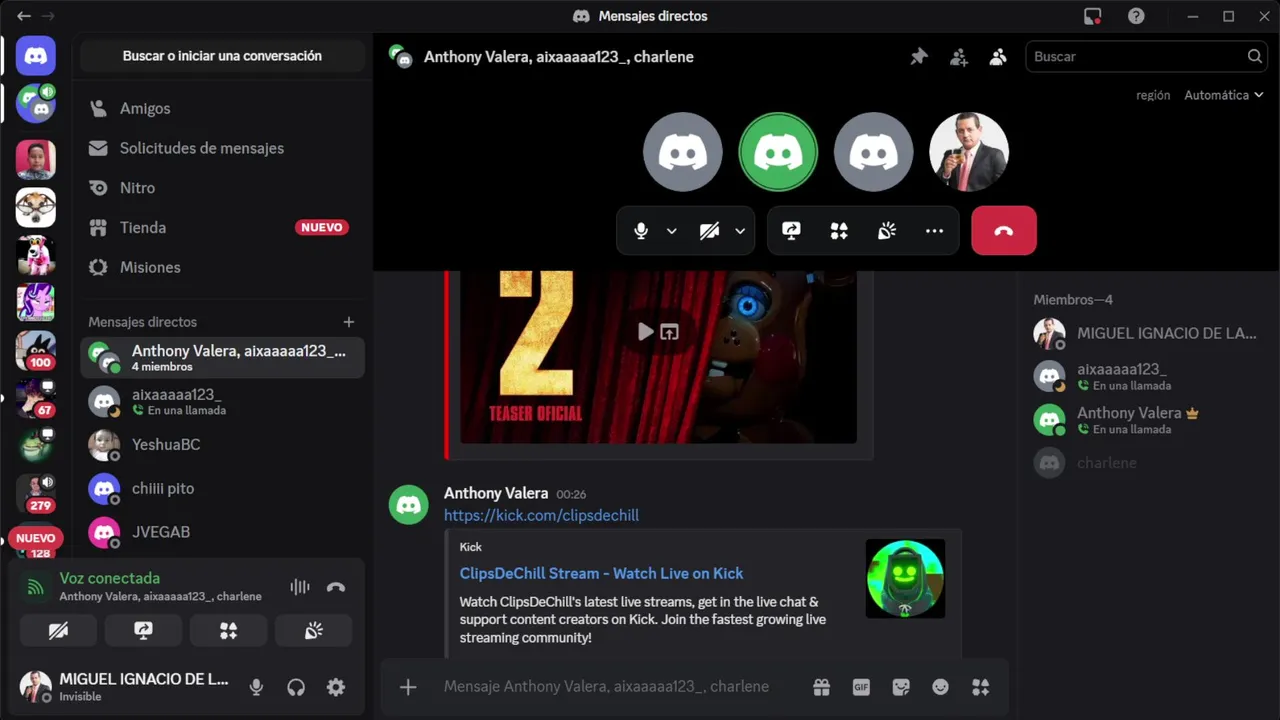Open attachment plus button in message box

point(408,687)
